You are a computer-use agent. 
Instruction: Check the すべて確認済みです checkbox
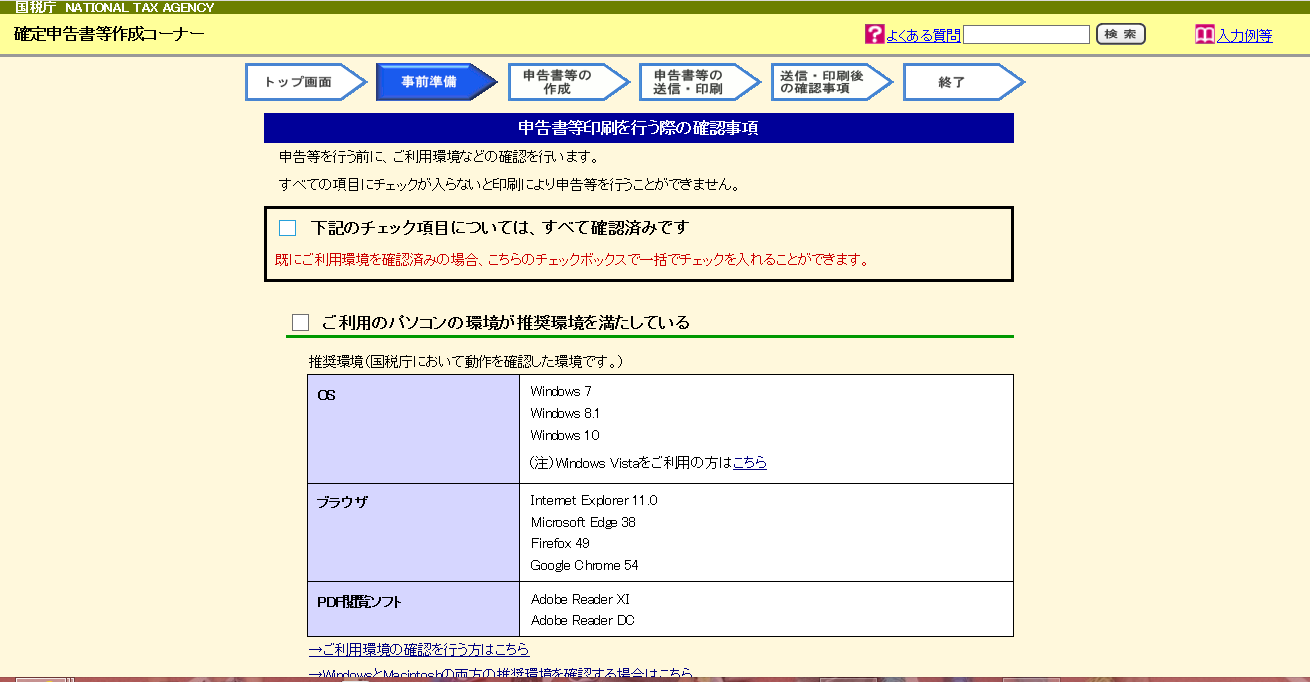tap(288, 228)
